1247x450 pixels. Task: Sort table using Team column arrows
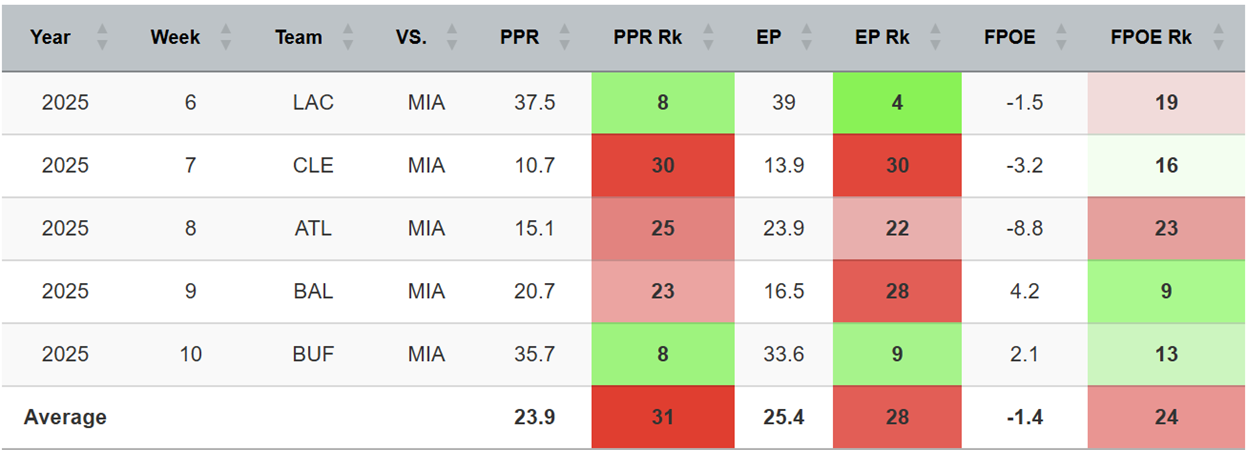point(348,38)
